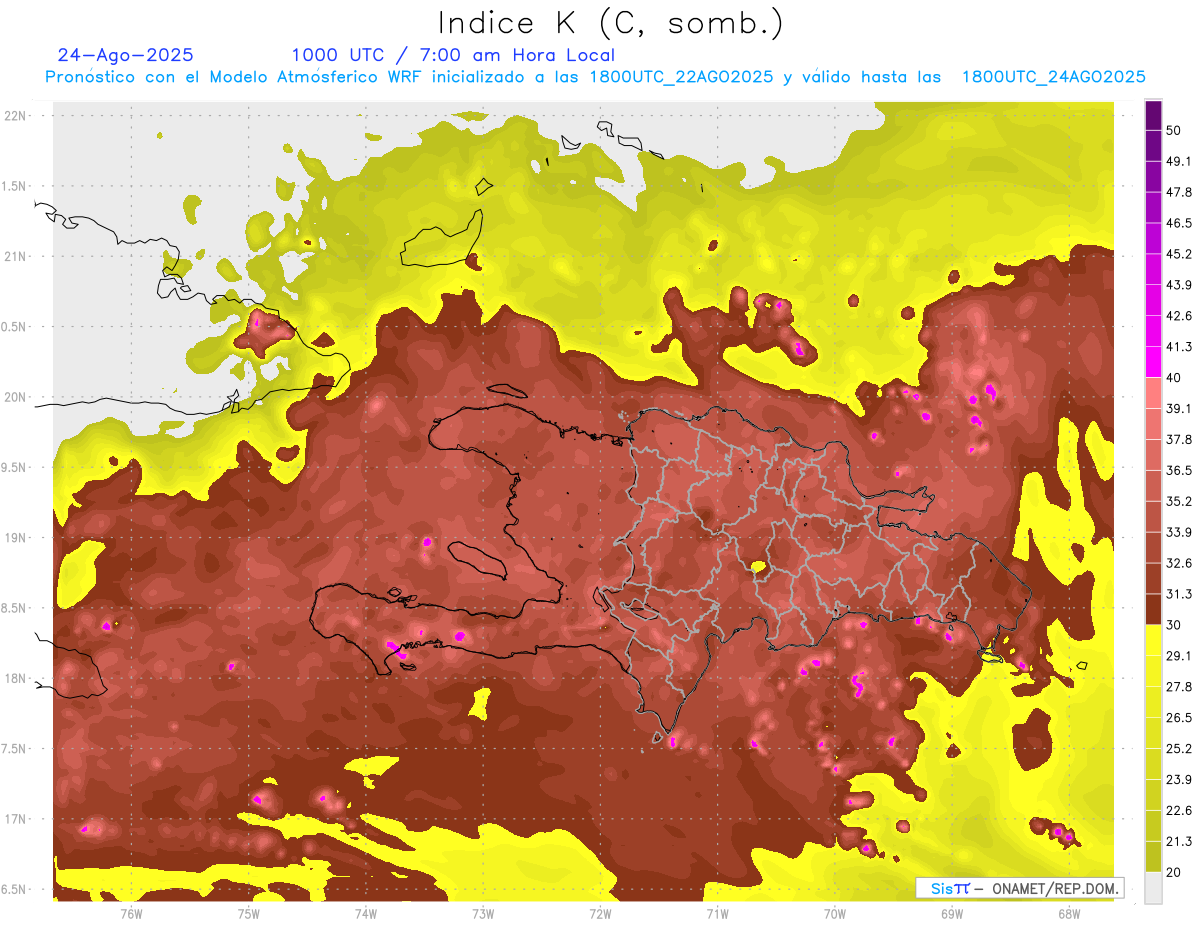Click the legend value "47.8"

point(1179,192)
